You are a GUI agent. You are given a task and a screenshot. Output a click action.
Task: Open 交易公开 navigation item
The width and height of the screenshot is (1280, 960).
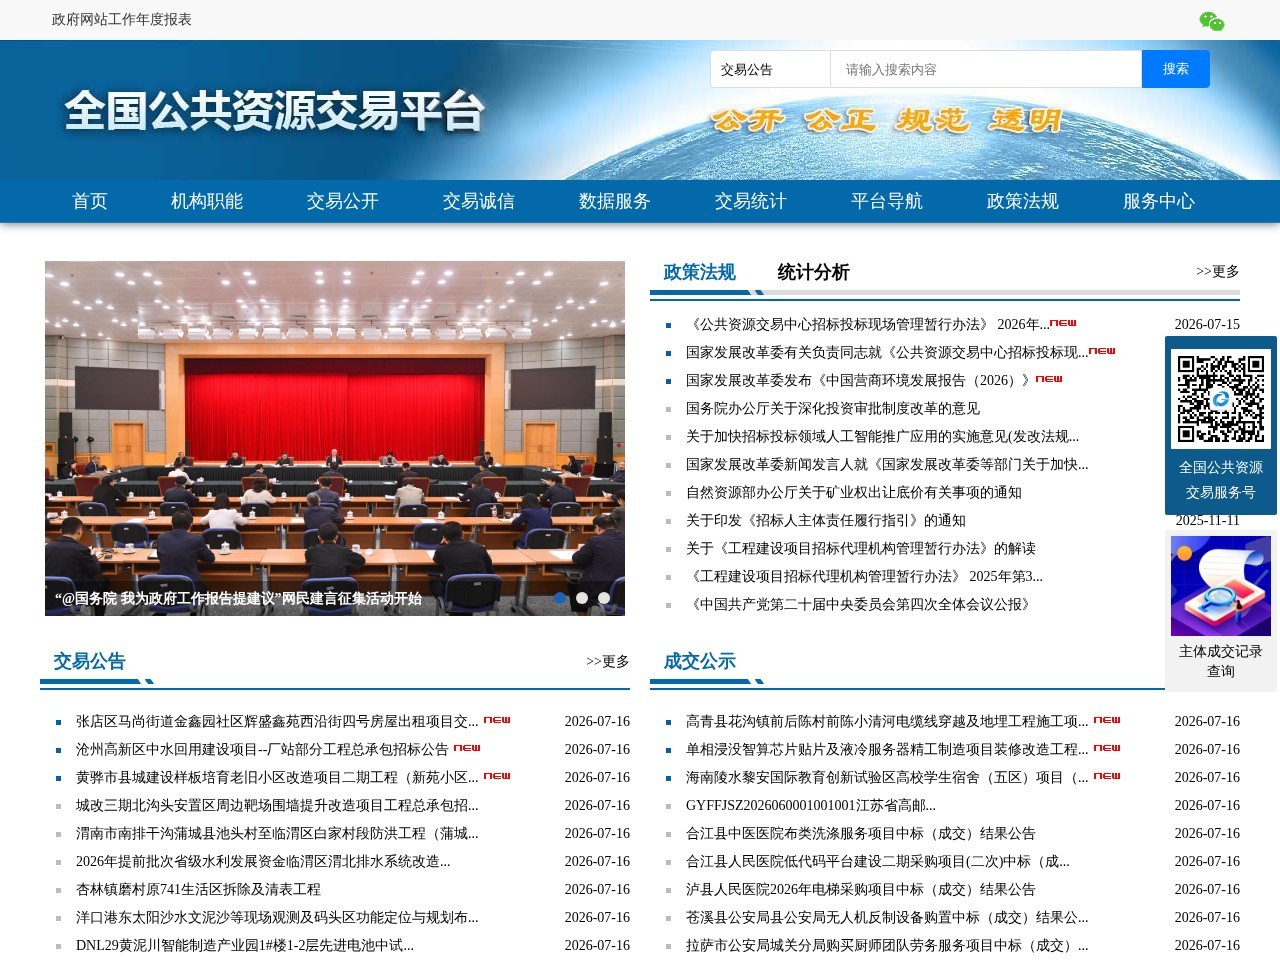[x=343, y=201]
